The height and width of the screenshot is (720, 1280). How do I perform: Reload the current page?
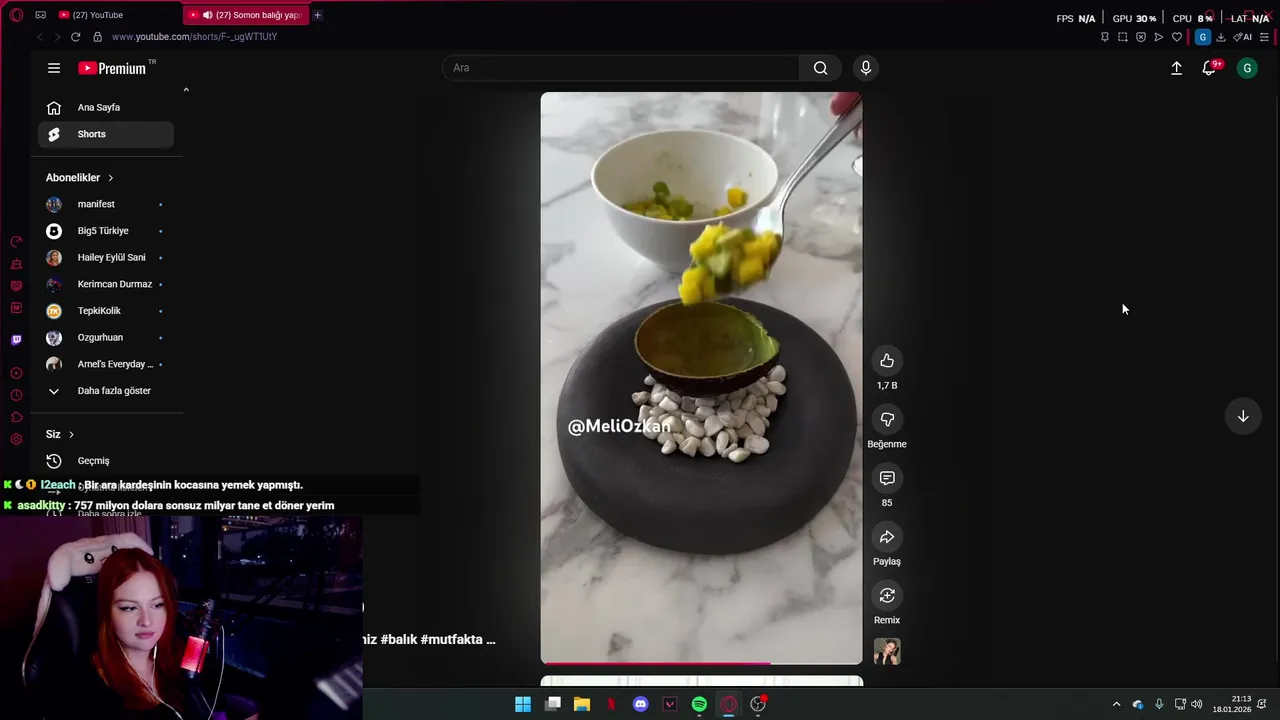75,37
